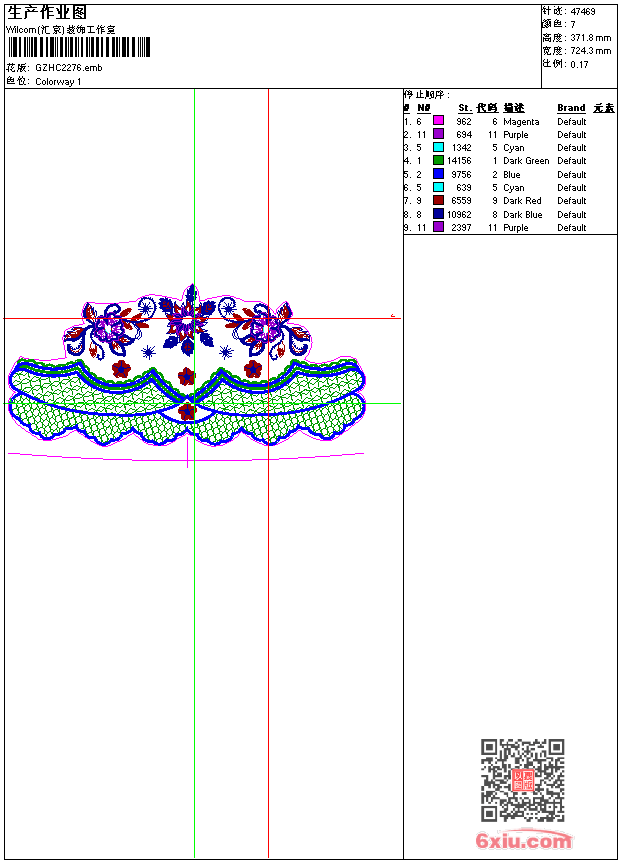Click the QR code near the bottom right
This screenshot has height=860, width=620.
pyautogui.click(x=523, y=780)
